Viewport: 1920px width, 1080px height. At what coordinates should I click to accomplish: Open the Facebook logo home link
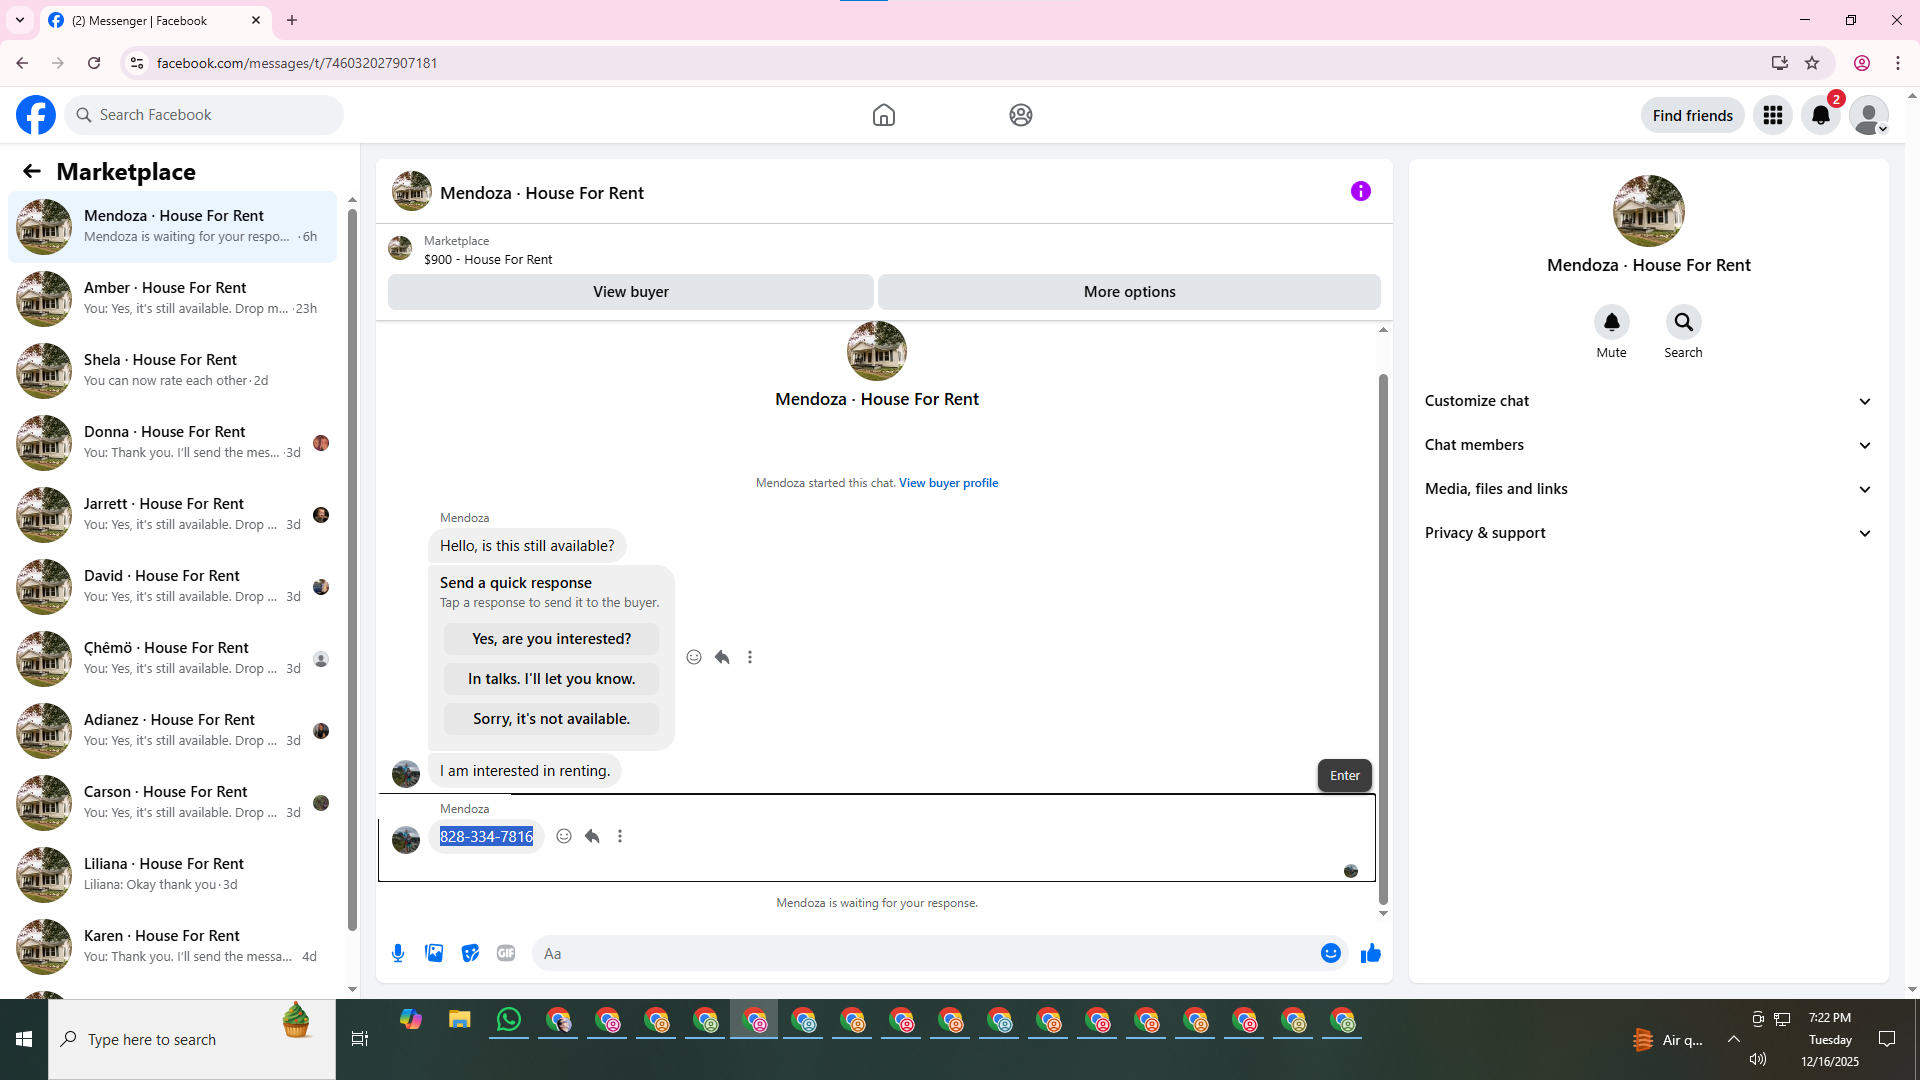[x=36, y=115]
